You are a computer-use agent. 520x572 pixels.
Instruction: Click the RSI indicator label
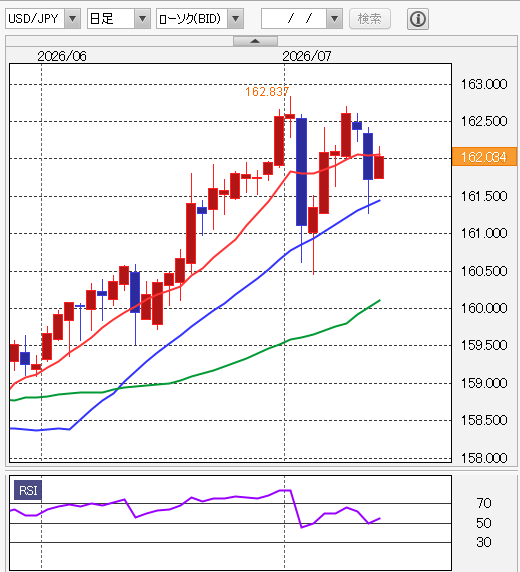pyautogui.click(x=28, y=490)
